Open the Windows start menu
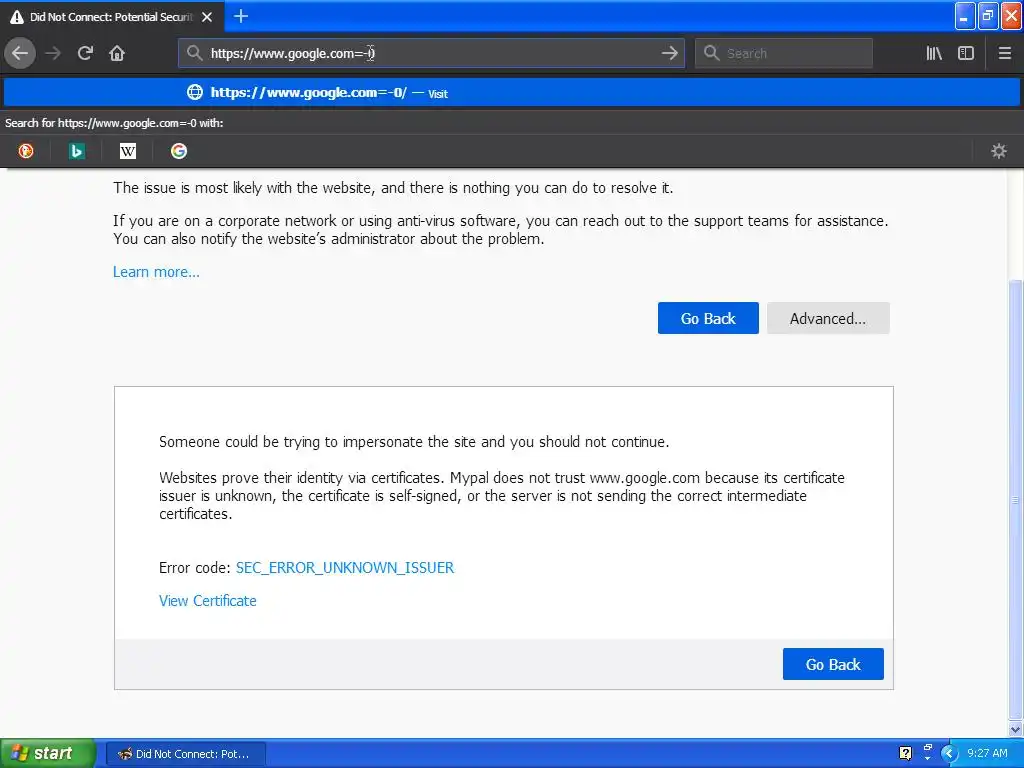The image size is (1024, 768). 48,754
